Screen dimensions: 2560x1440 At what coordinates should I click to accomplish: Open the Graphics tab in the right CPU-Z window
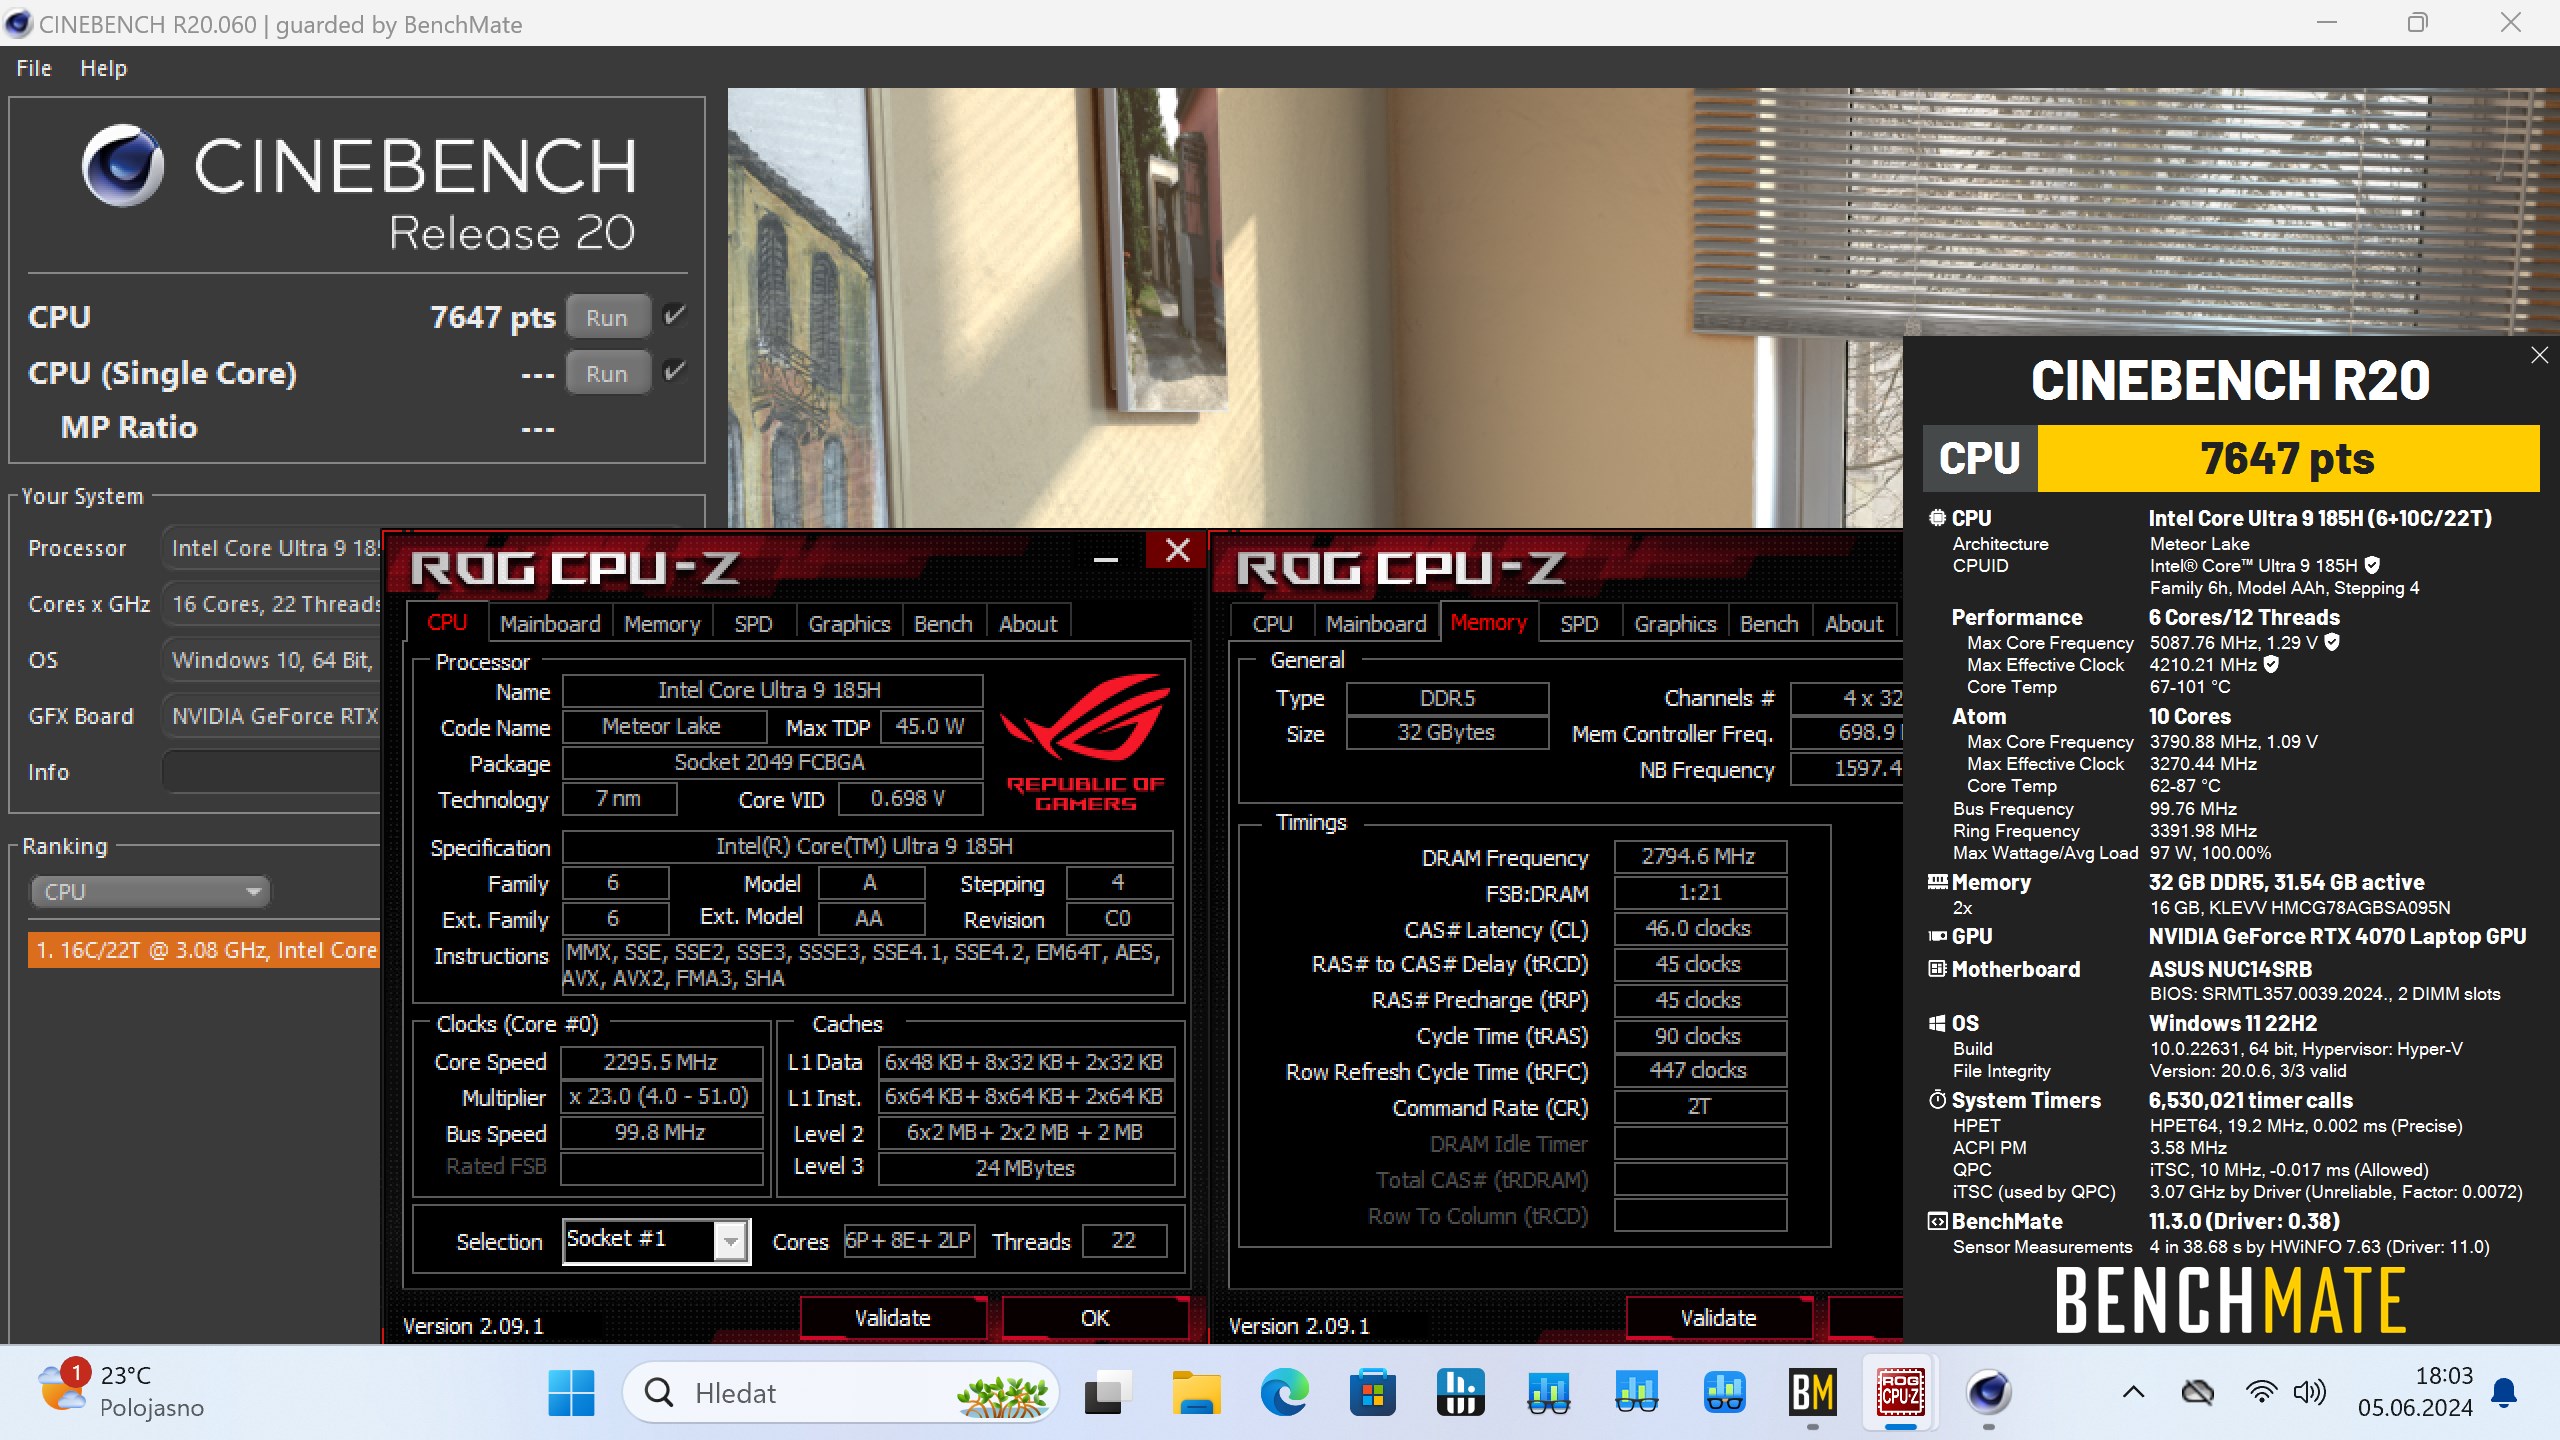[x=1675, y=623]
